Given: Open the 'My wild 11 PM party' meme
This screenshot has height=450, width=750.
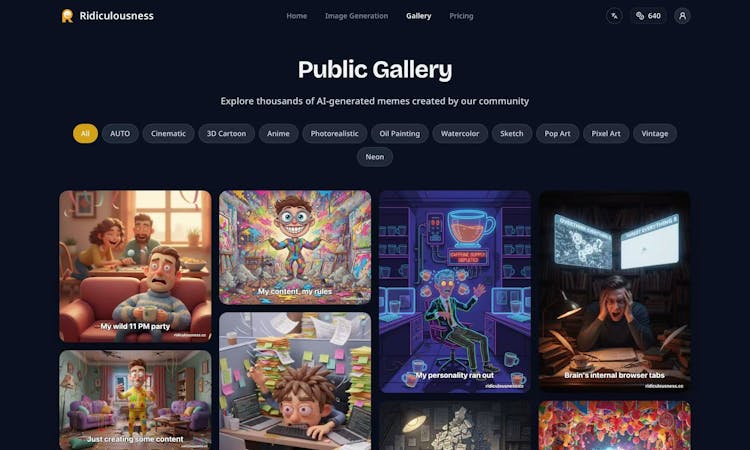Looking at the screenshot, I should (135, 266).
